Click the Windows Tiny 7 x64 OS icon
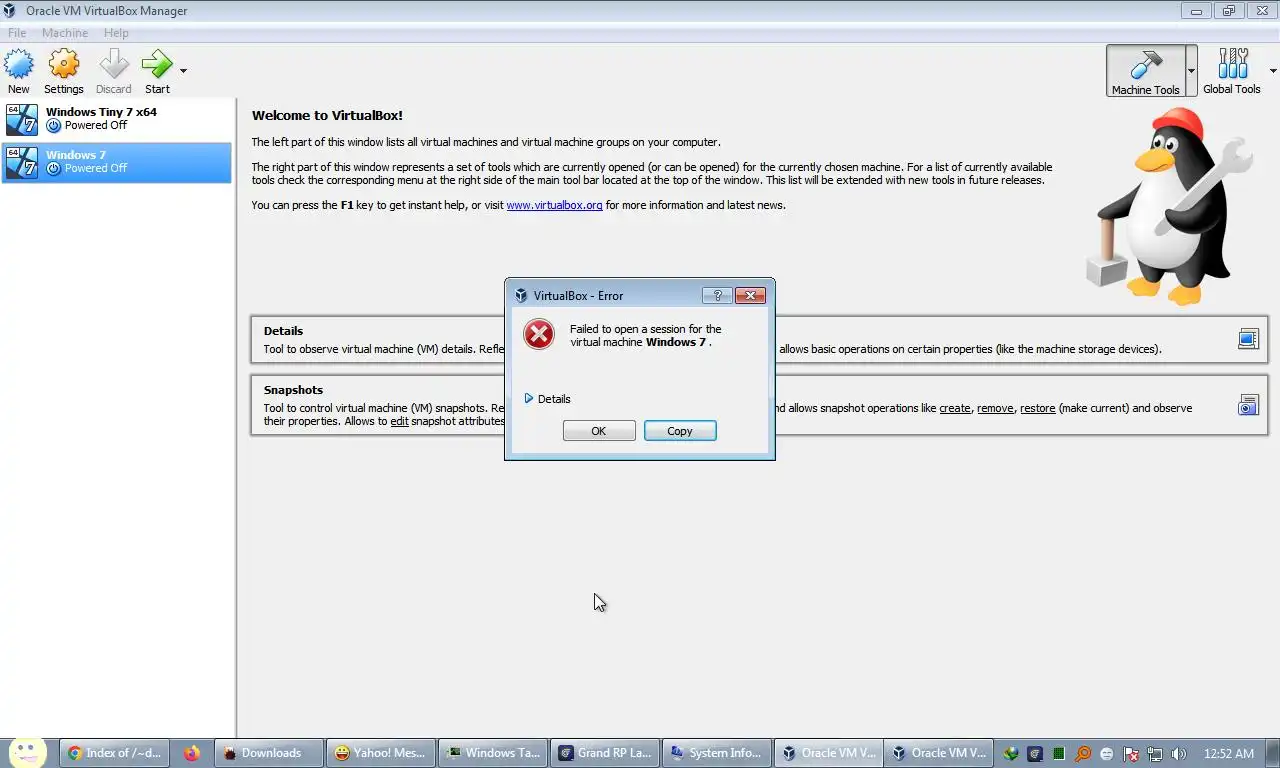The height and width of the screenshot is (768, 1280). 22,119
